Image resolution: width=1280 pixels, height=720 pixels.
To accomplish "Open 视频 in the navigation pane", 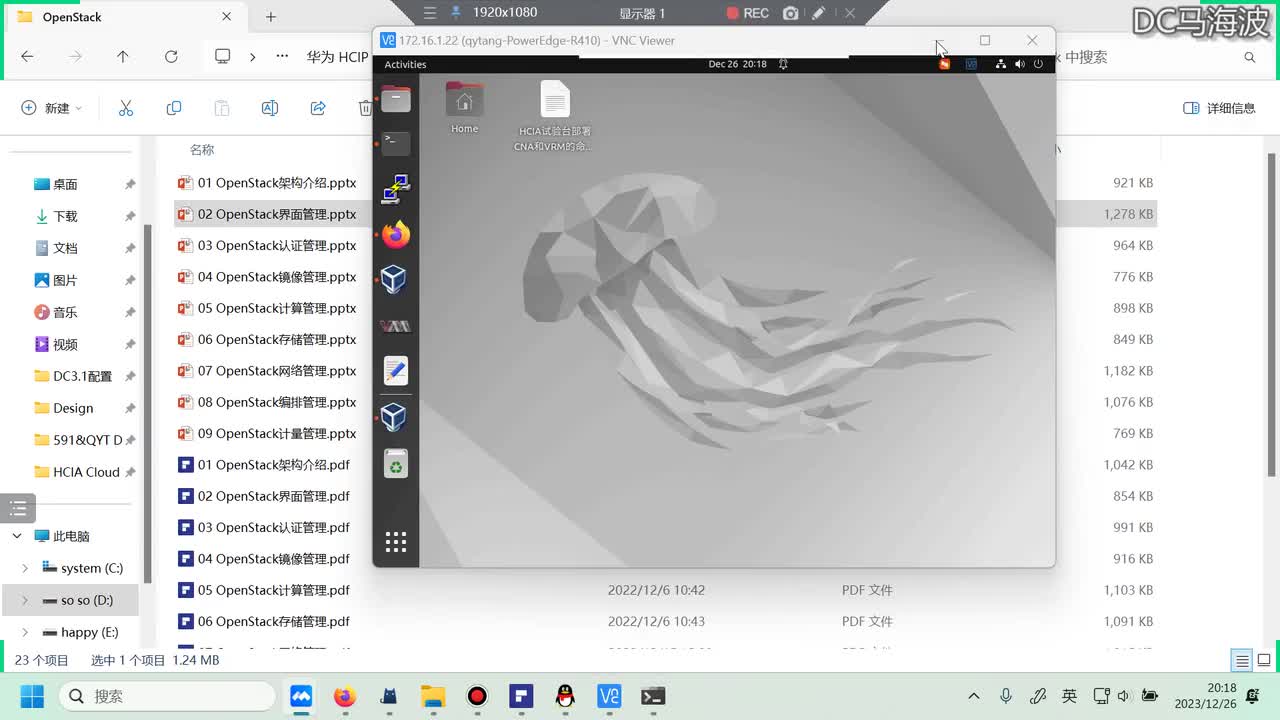I will point(65,344).
